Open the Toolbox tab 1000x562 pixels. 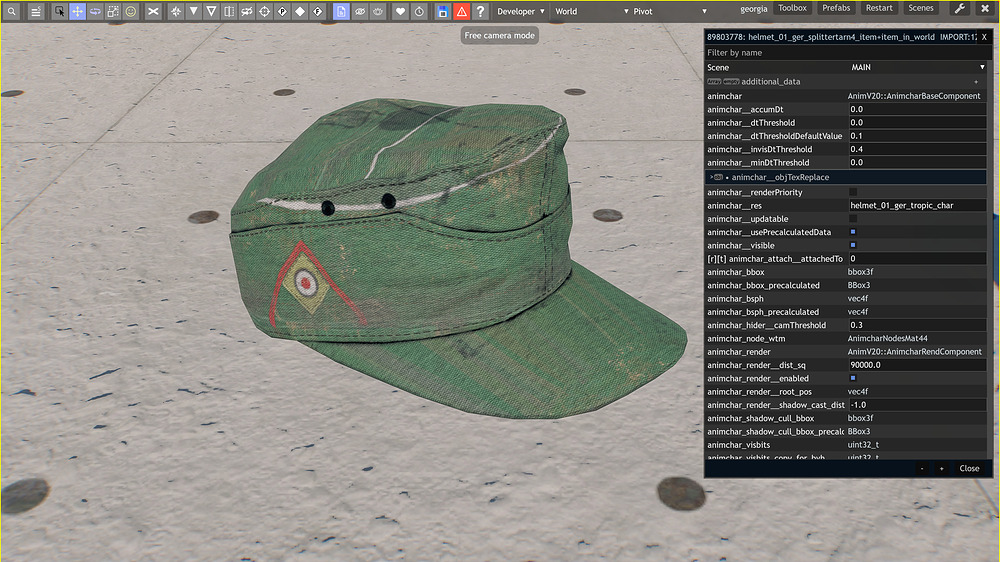coord(792,8)
